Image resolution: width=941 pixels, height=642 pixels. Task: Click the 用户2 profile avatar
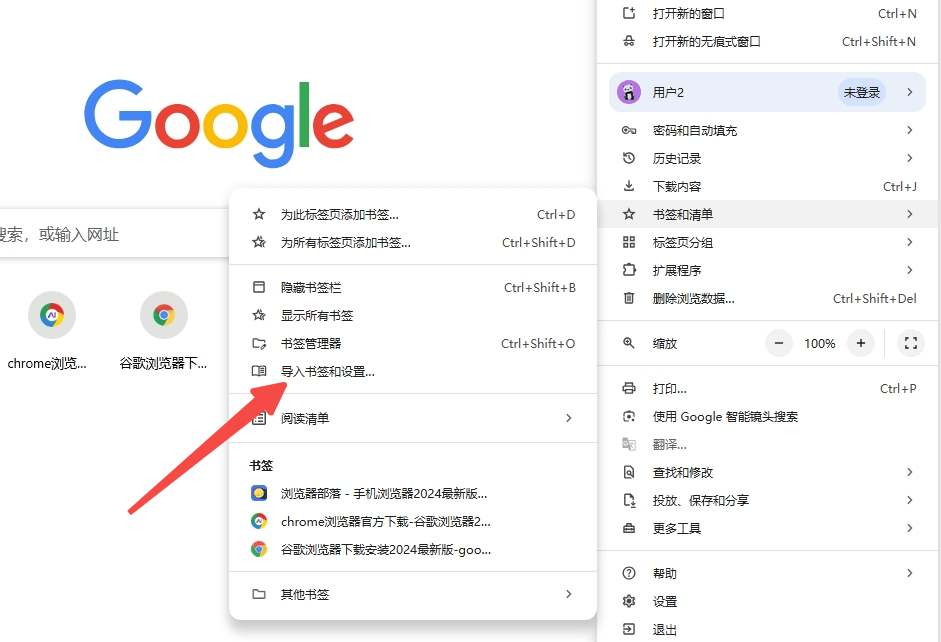pos(628,92)
